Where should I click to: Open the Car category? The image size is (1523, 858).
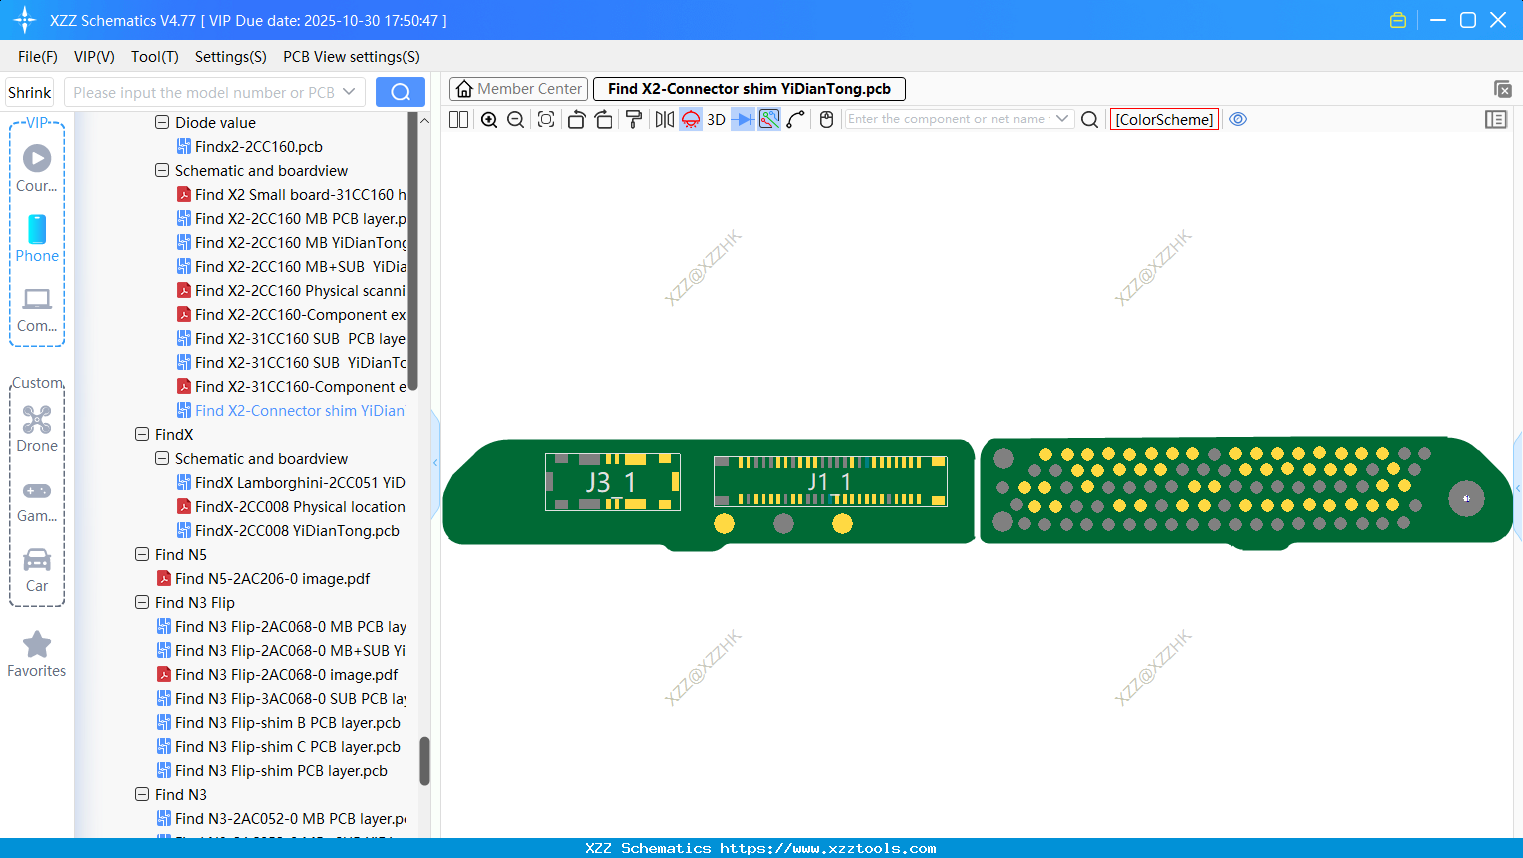coord(37,570)
